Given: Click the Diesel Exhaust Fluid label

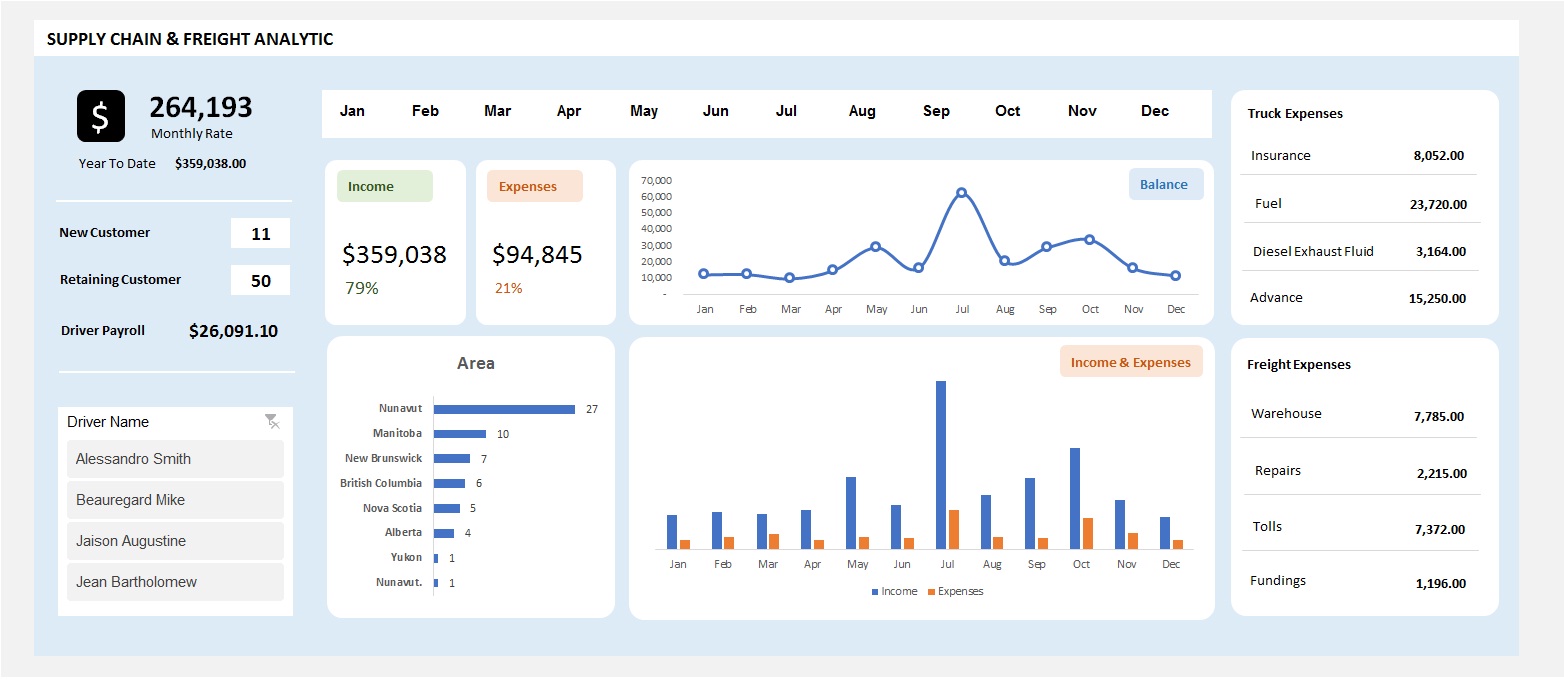Looking at the screenshot, I should pyautogui.click(x=1313, y=252).
